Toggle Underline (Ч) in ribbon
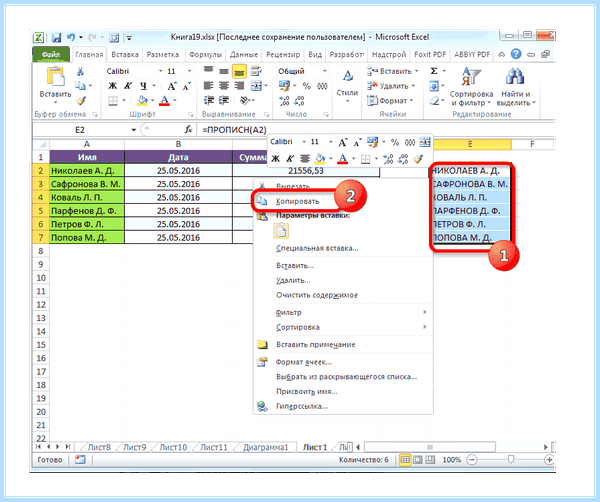Viewport: 600px width, 502px height. [143, 86]
